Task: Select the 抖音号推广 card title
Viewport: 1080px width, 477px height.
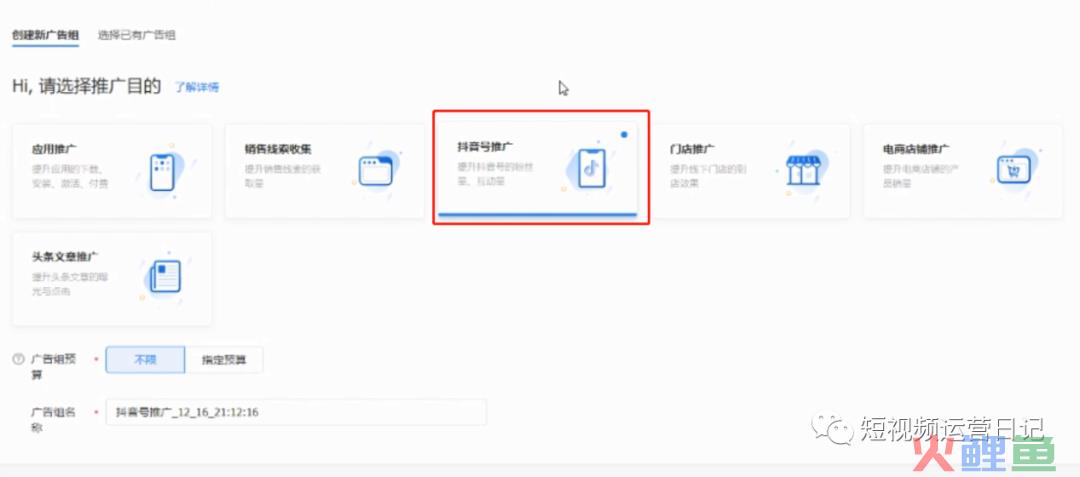Action: tap(486, 147)
